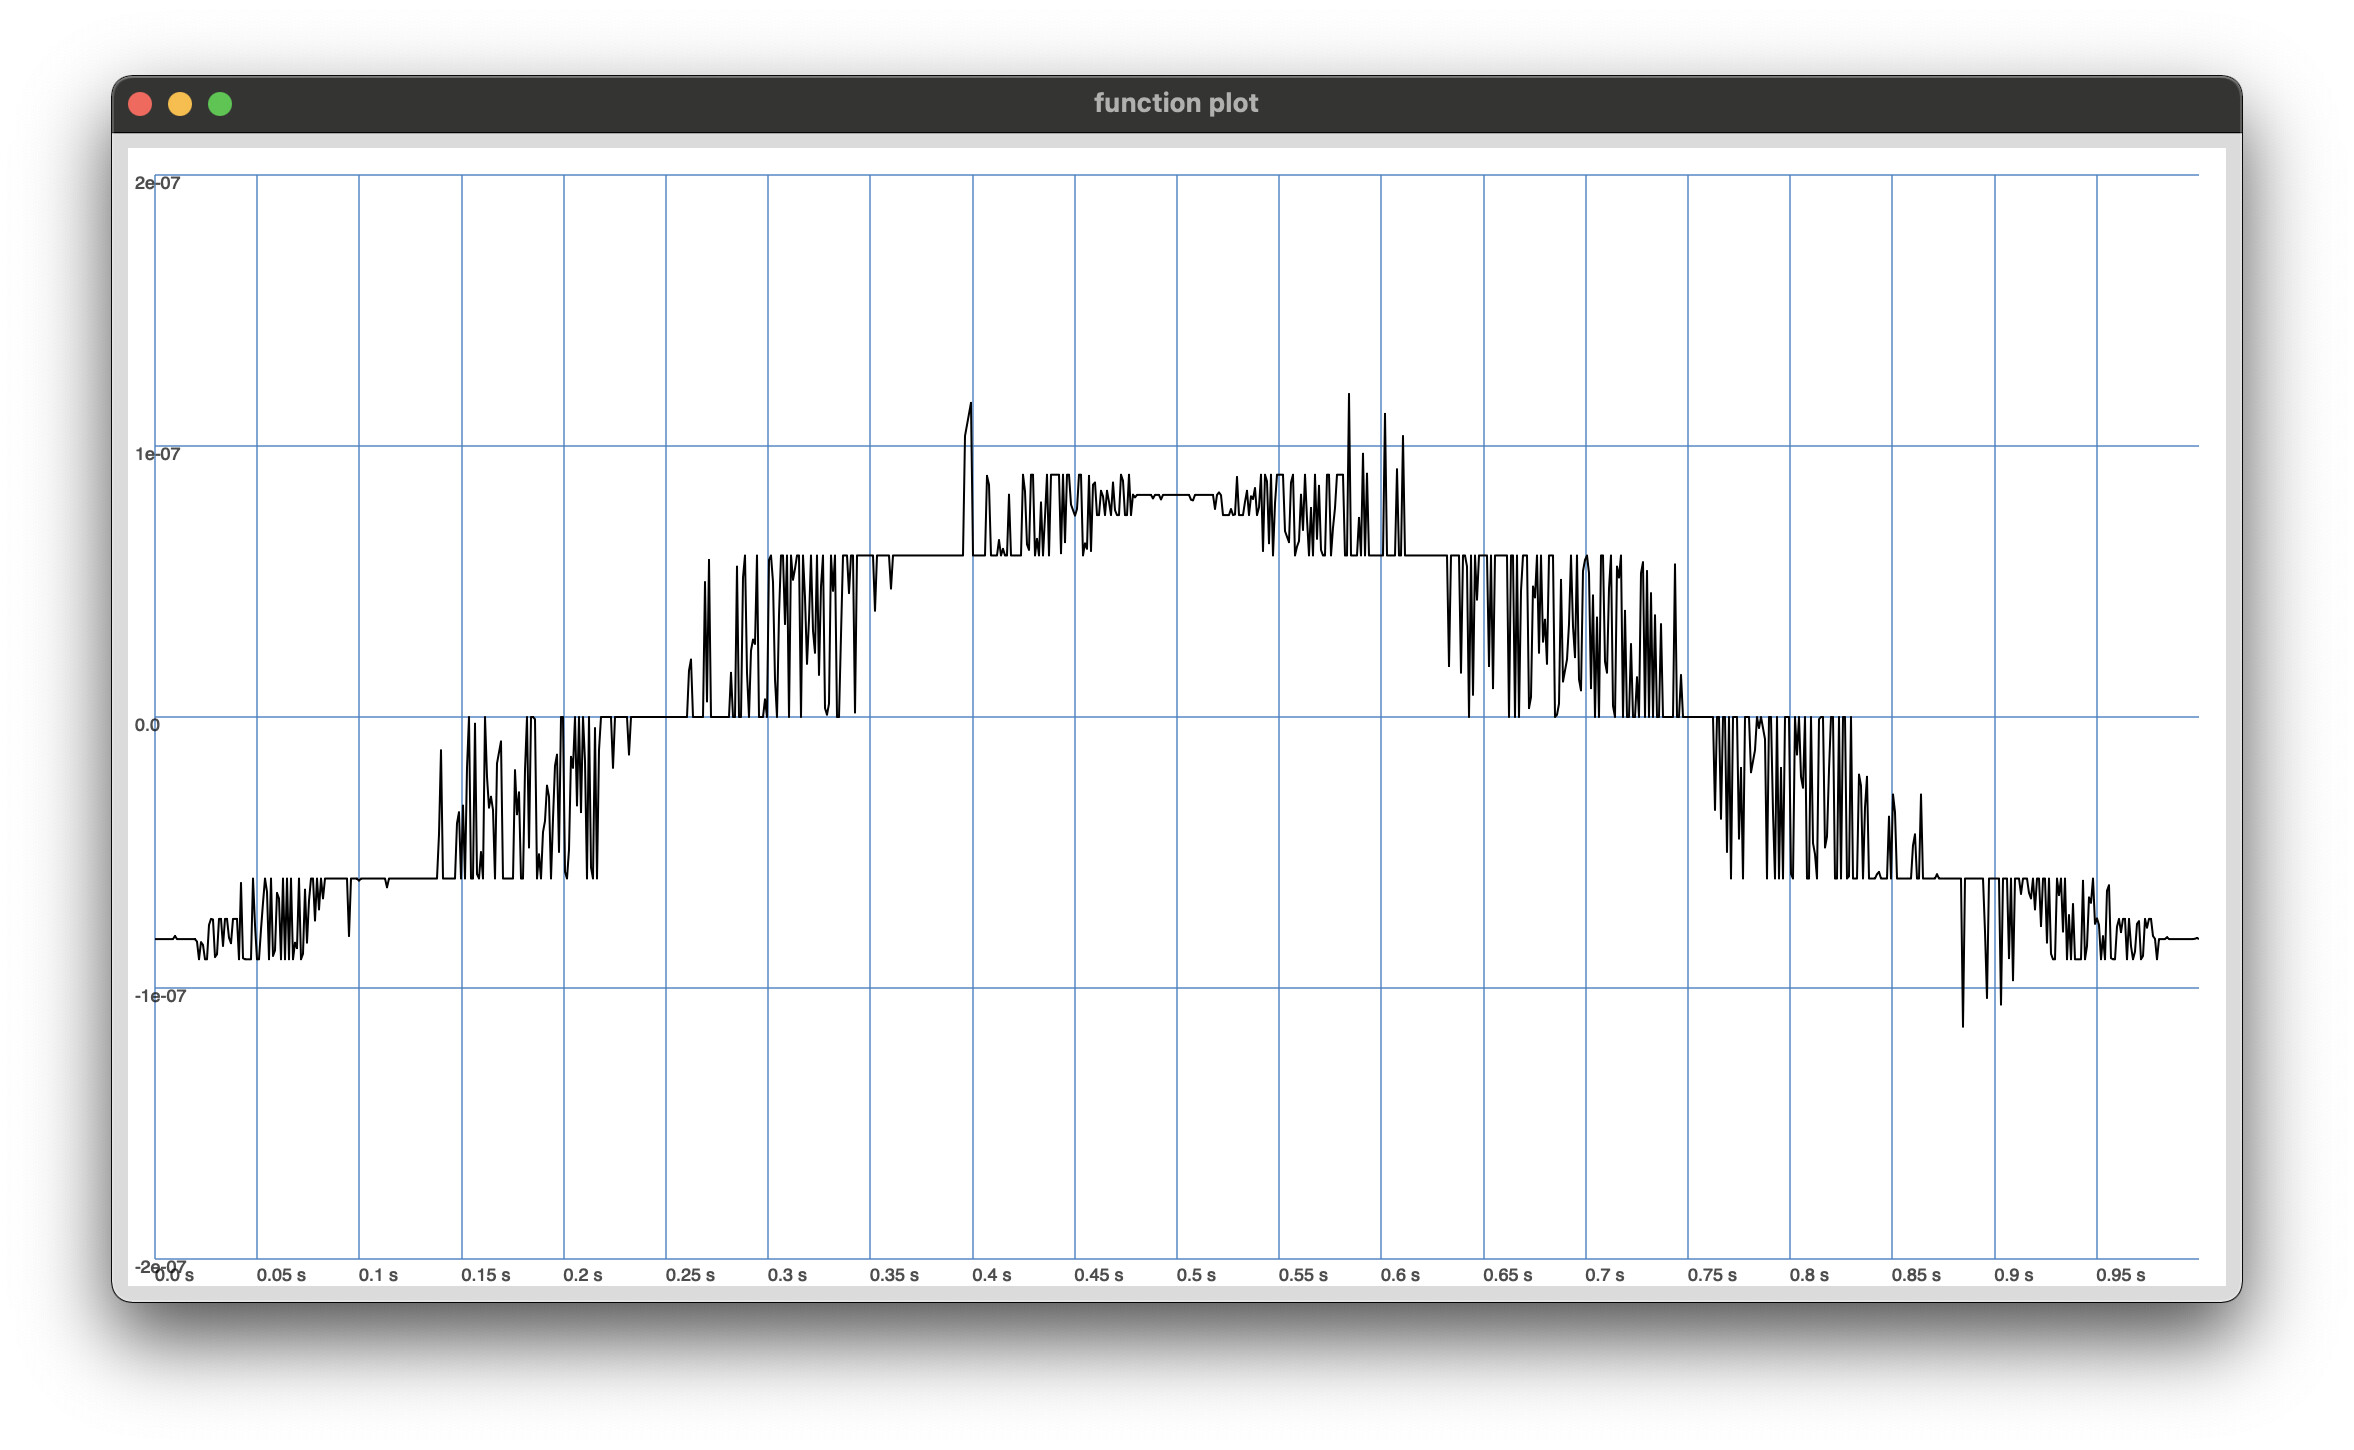Viewport: 2354px width, 1450px height.
Task: Click the 0.35 s x-axis label
Action: [x=894, y=1275]
